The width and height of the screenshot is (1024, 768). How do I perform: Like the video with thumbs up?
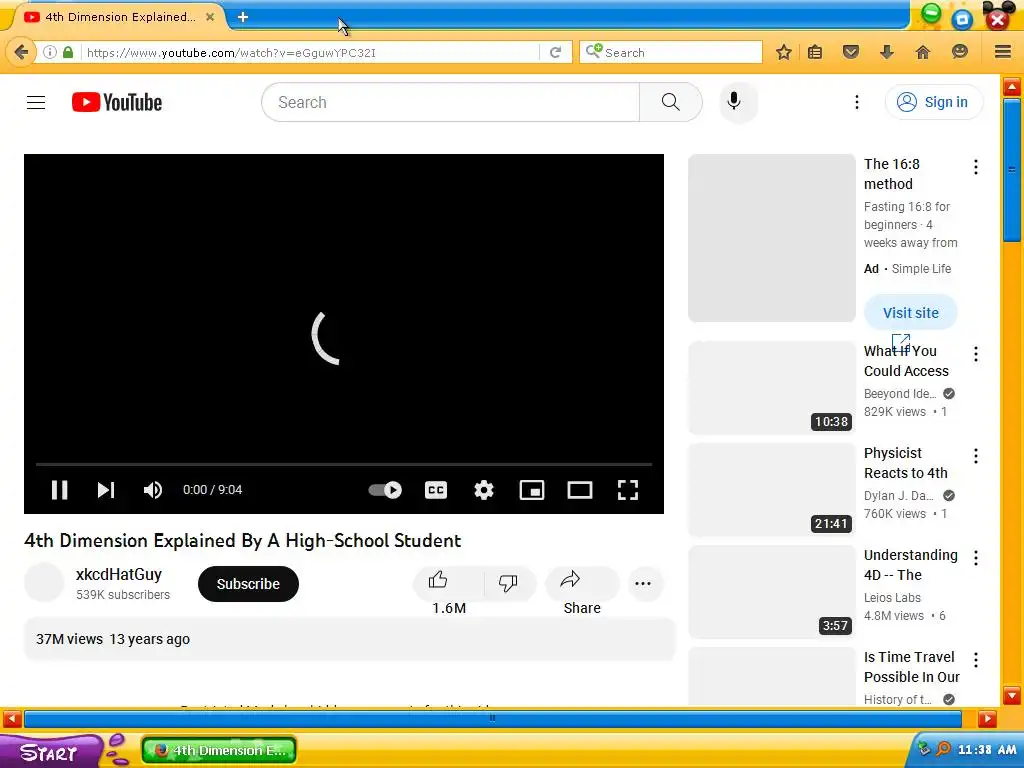[438, 580]
